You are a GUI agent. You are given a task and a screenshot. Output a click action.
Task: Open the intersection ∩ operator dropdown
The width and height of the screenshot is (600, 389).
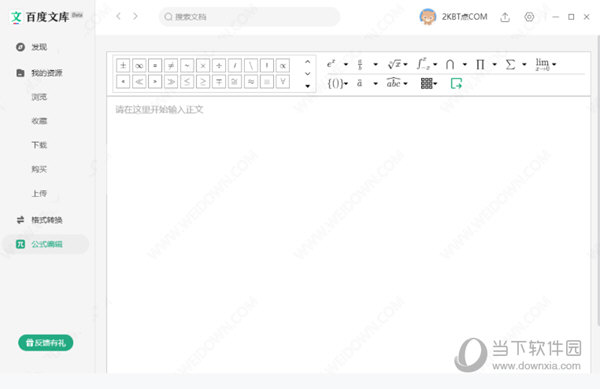456,64
